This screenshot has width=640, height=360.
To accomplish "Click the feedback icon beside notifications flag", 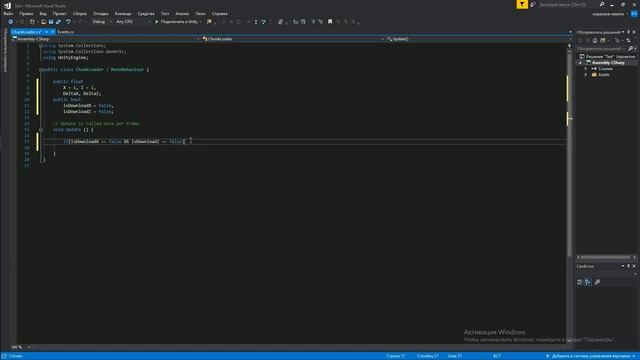I will point(533,4).
